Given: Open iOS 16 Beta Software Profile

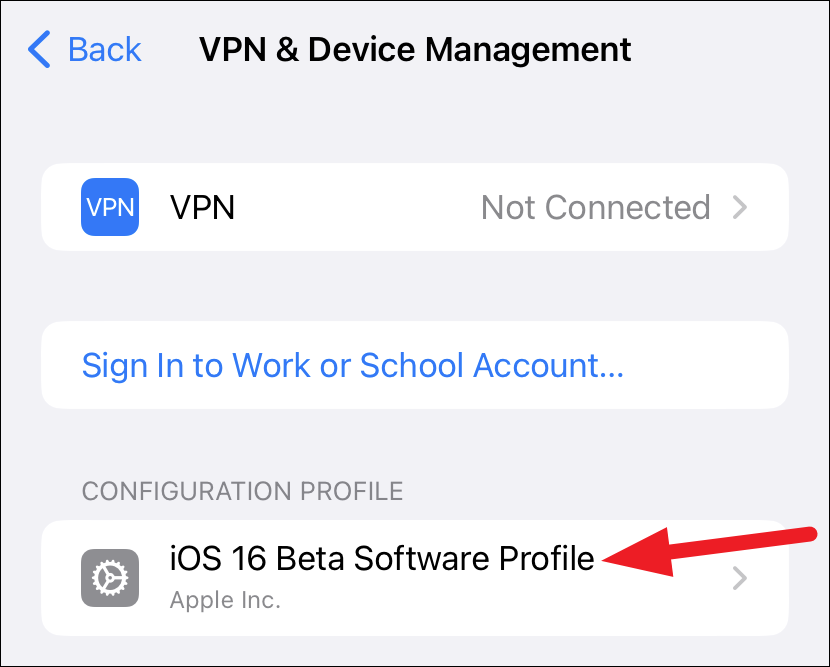Looking at the screenshot, I should (x=382, y=558).
